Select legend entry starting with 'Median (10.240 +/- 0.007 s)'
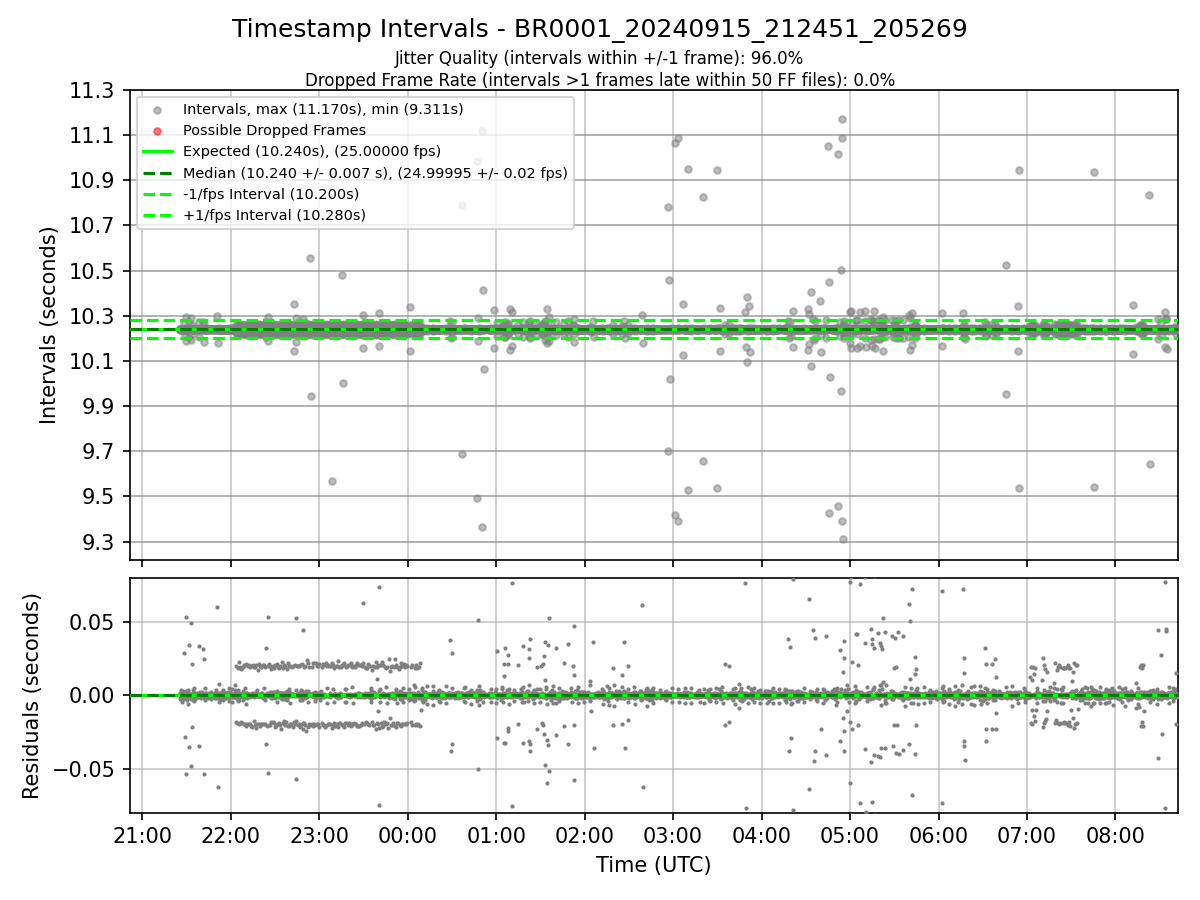The width and height of the screenshot is (1200, 900). pyautogui.click(x=375, y=173)
